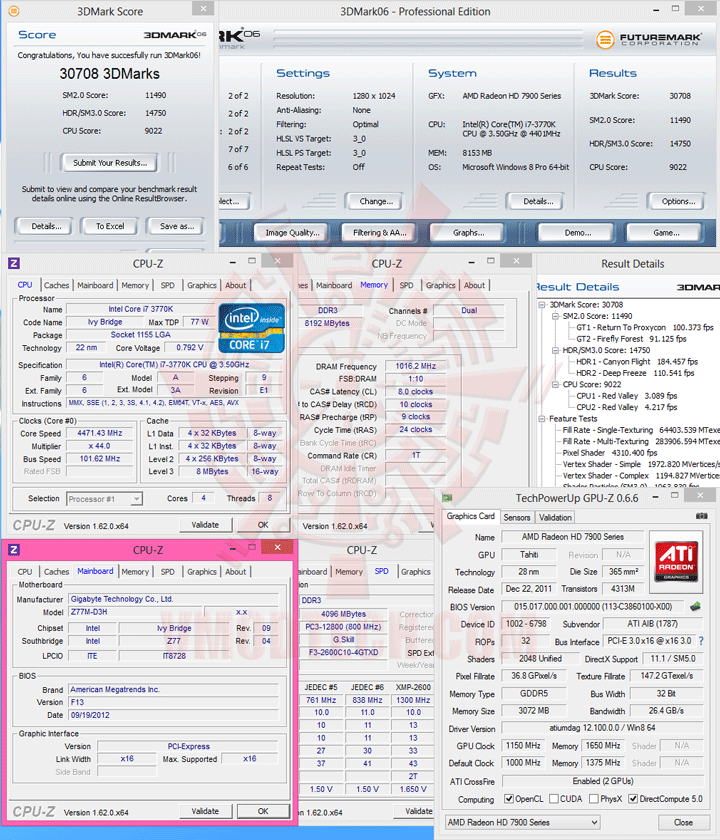Click the Graphics tab in the CPU-Z SPD window
The height and width of the screenshot is (840, 720).
[x=416, y=572]
